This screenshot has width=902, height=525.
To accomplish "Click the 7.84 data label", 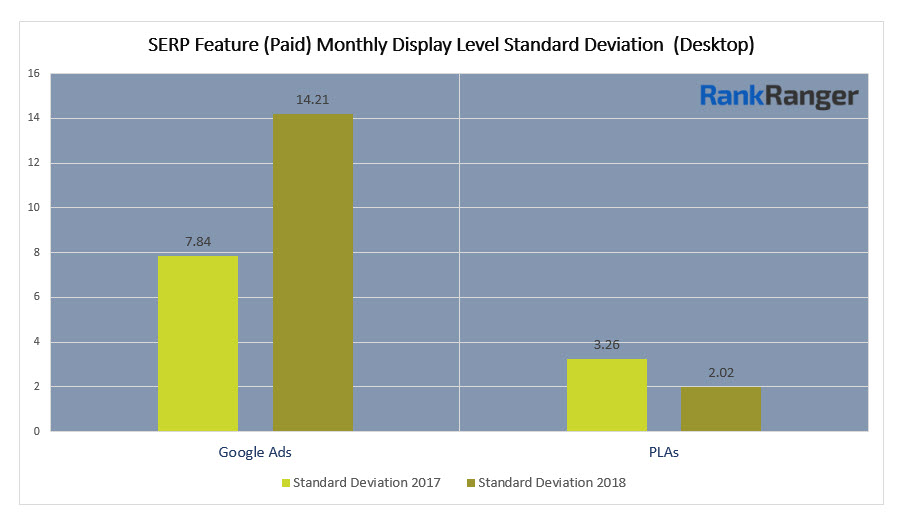I will click(x=198, y=242).
